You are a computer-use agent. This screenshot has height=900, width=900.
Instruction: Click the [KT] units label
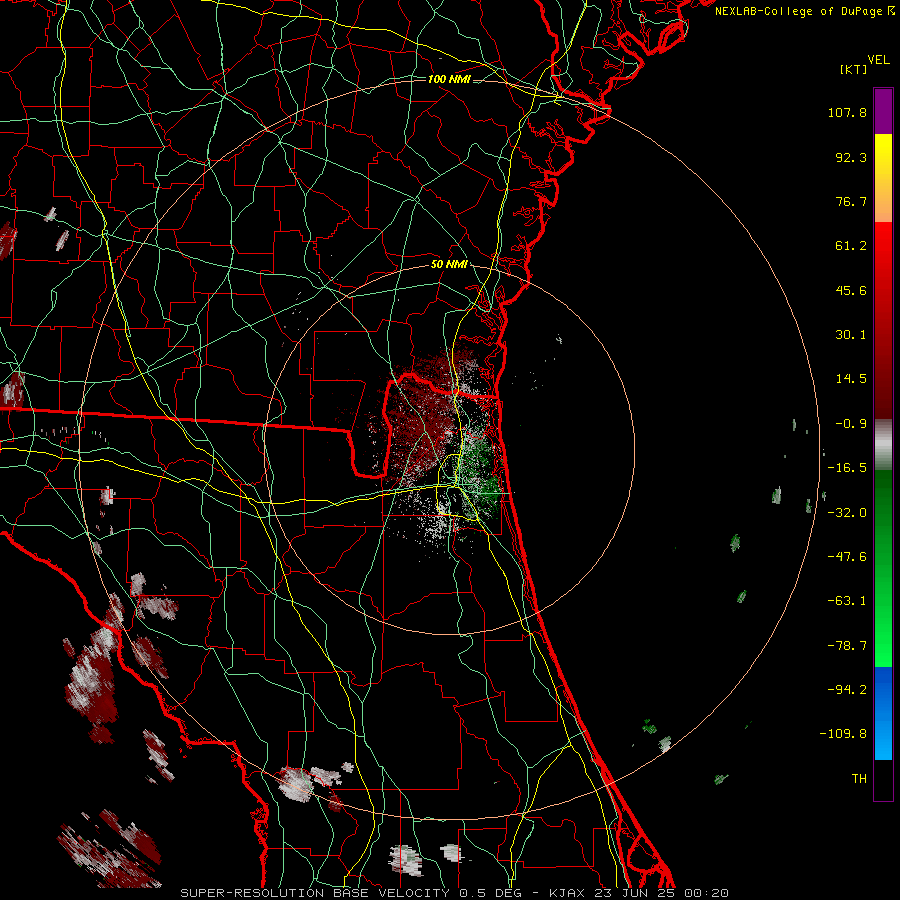(853, 69)
